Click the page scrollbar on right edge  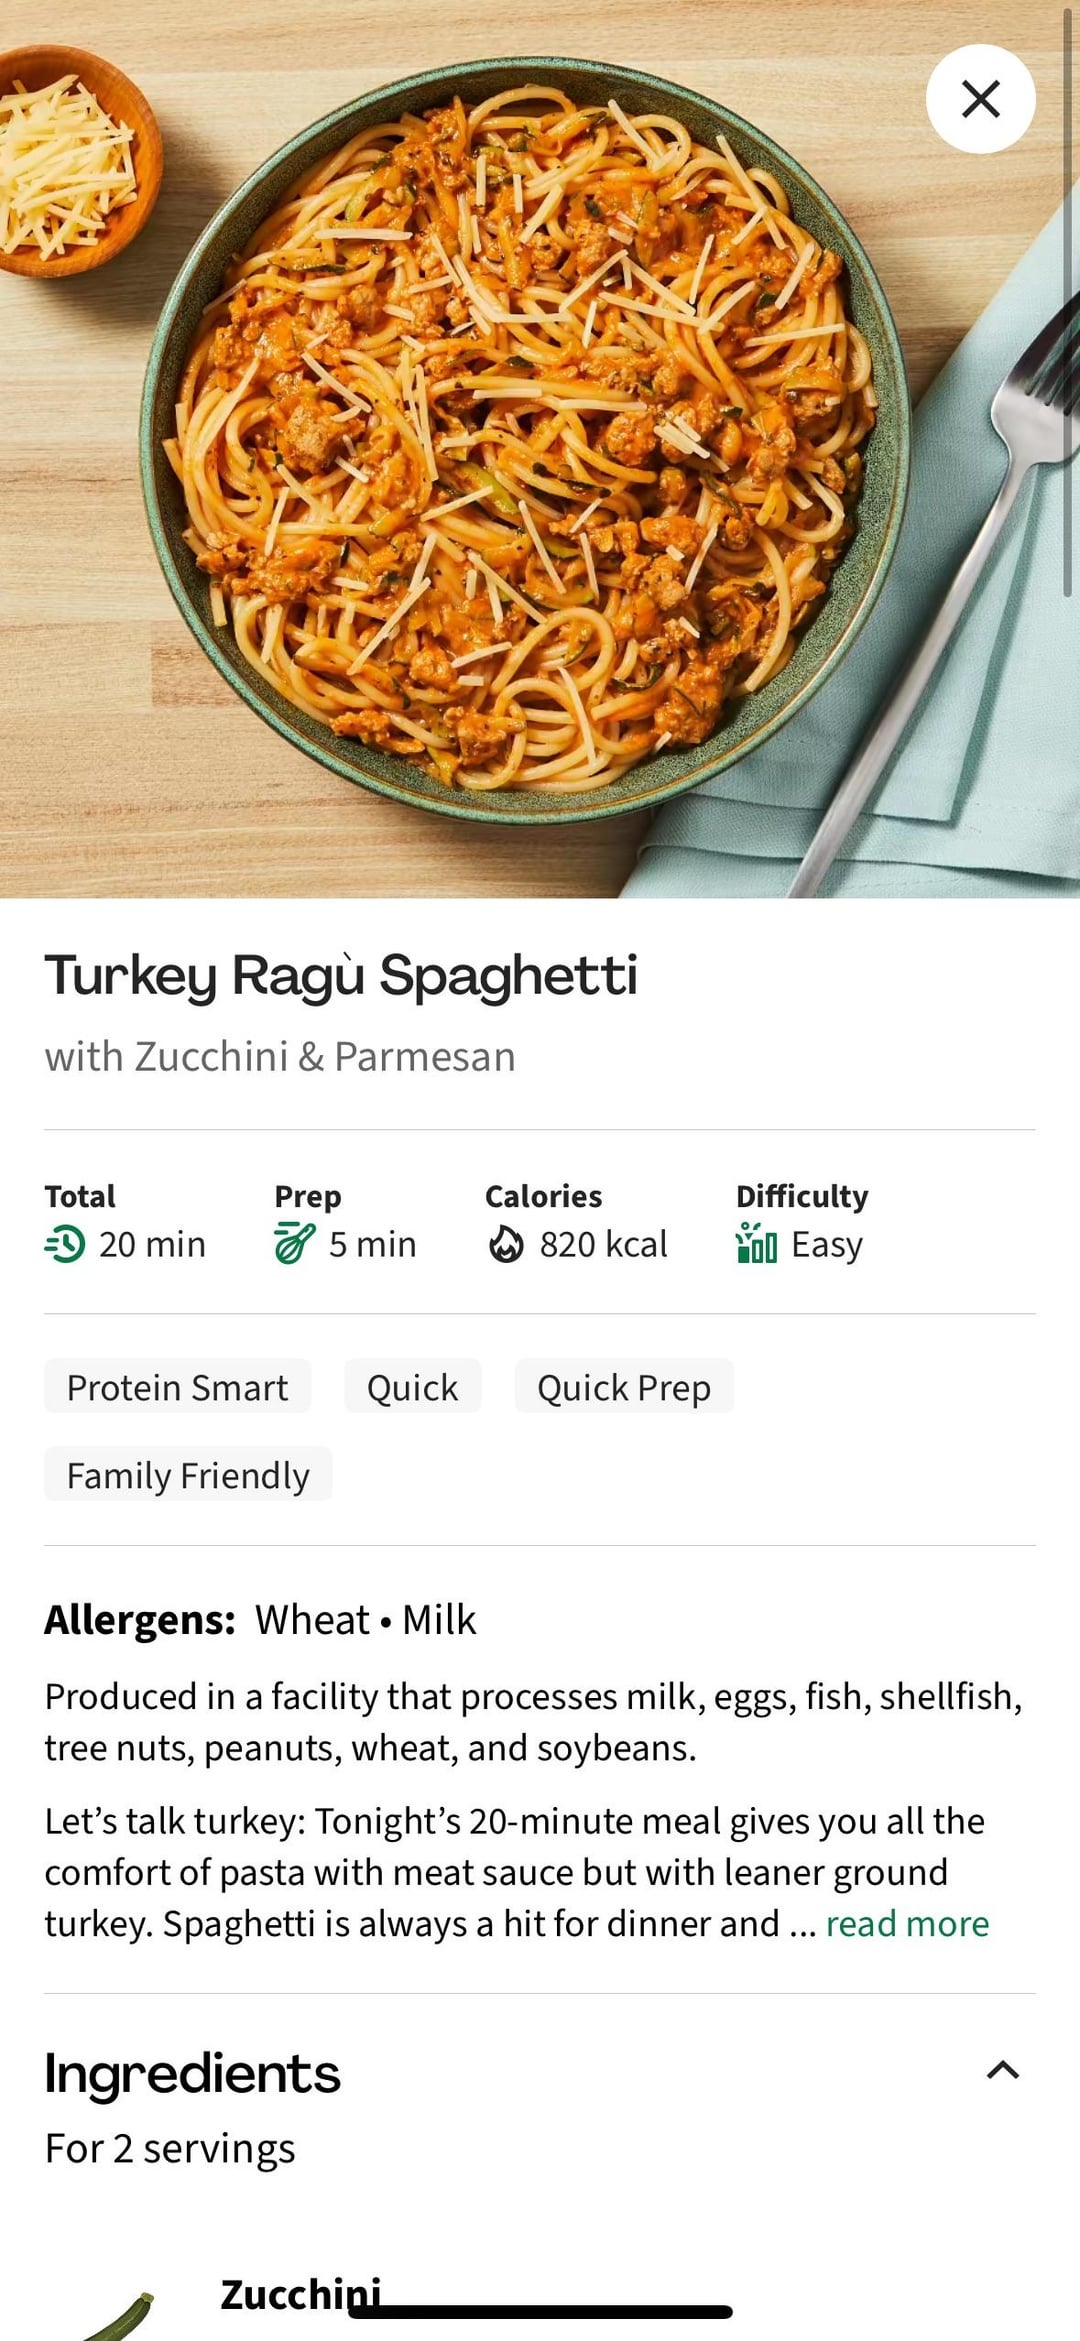tap(1068, 300)
